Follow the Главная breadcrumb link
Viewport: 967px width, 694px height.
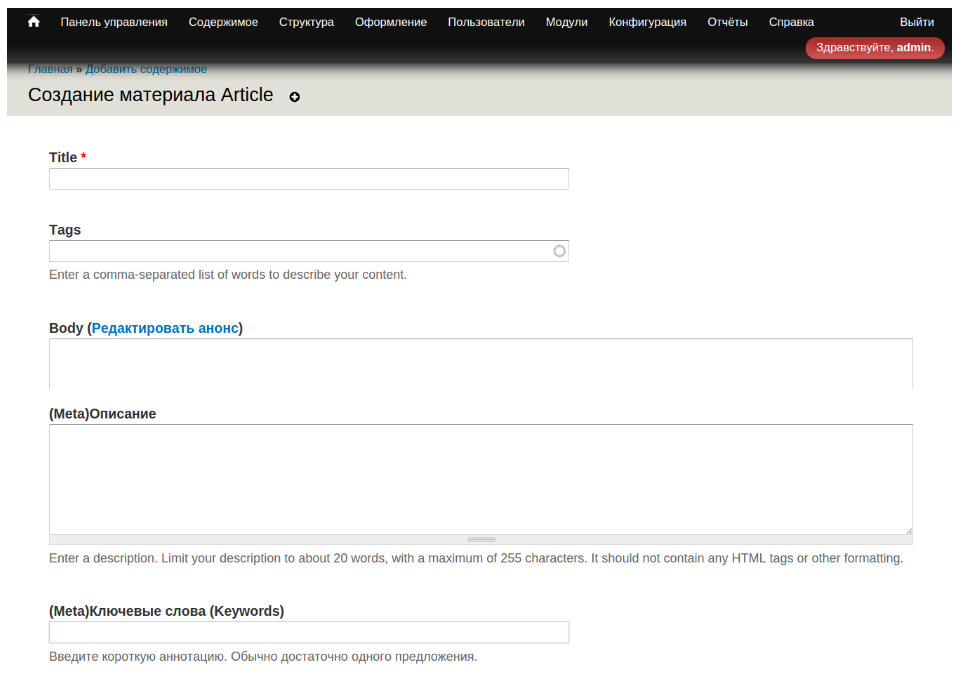(50, 69)
